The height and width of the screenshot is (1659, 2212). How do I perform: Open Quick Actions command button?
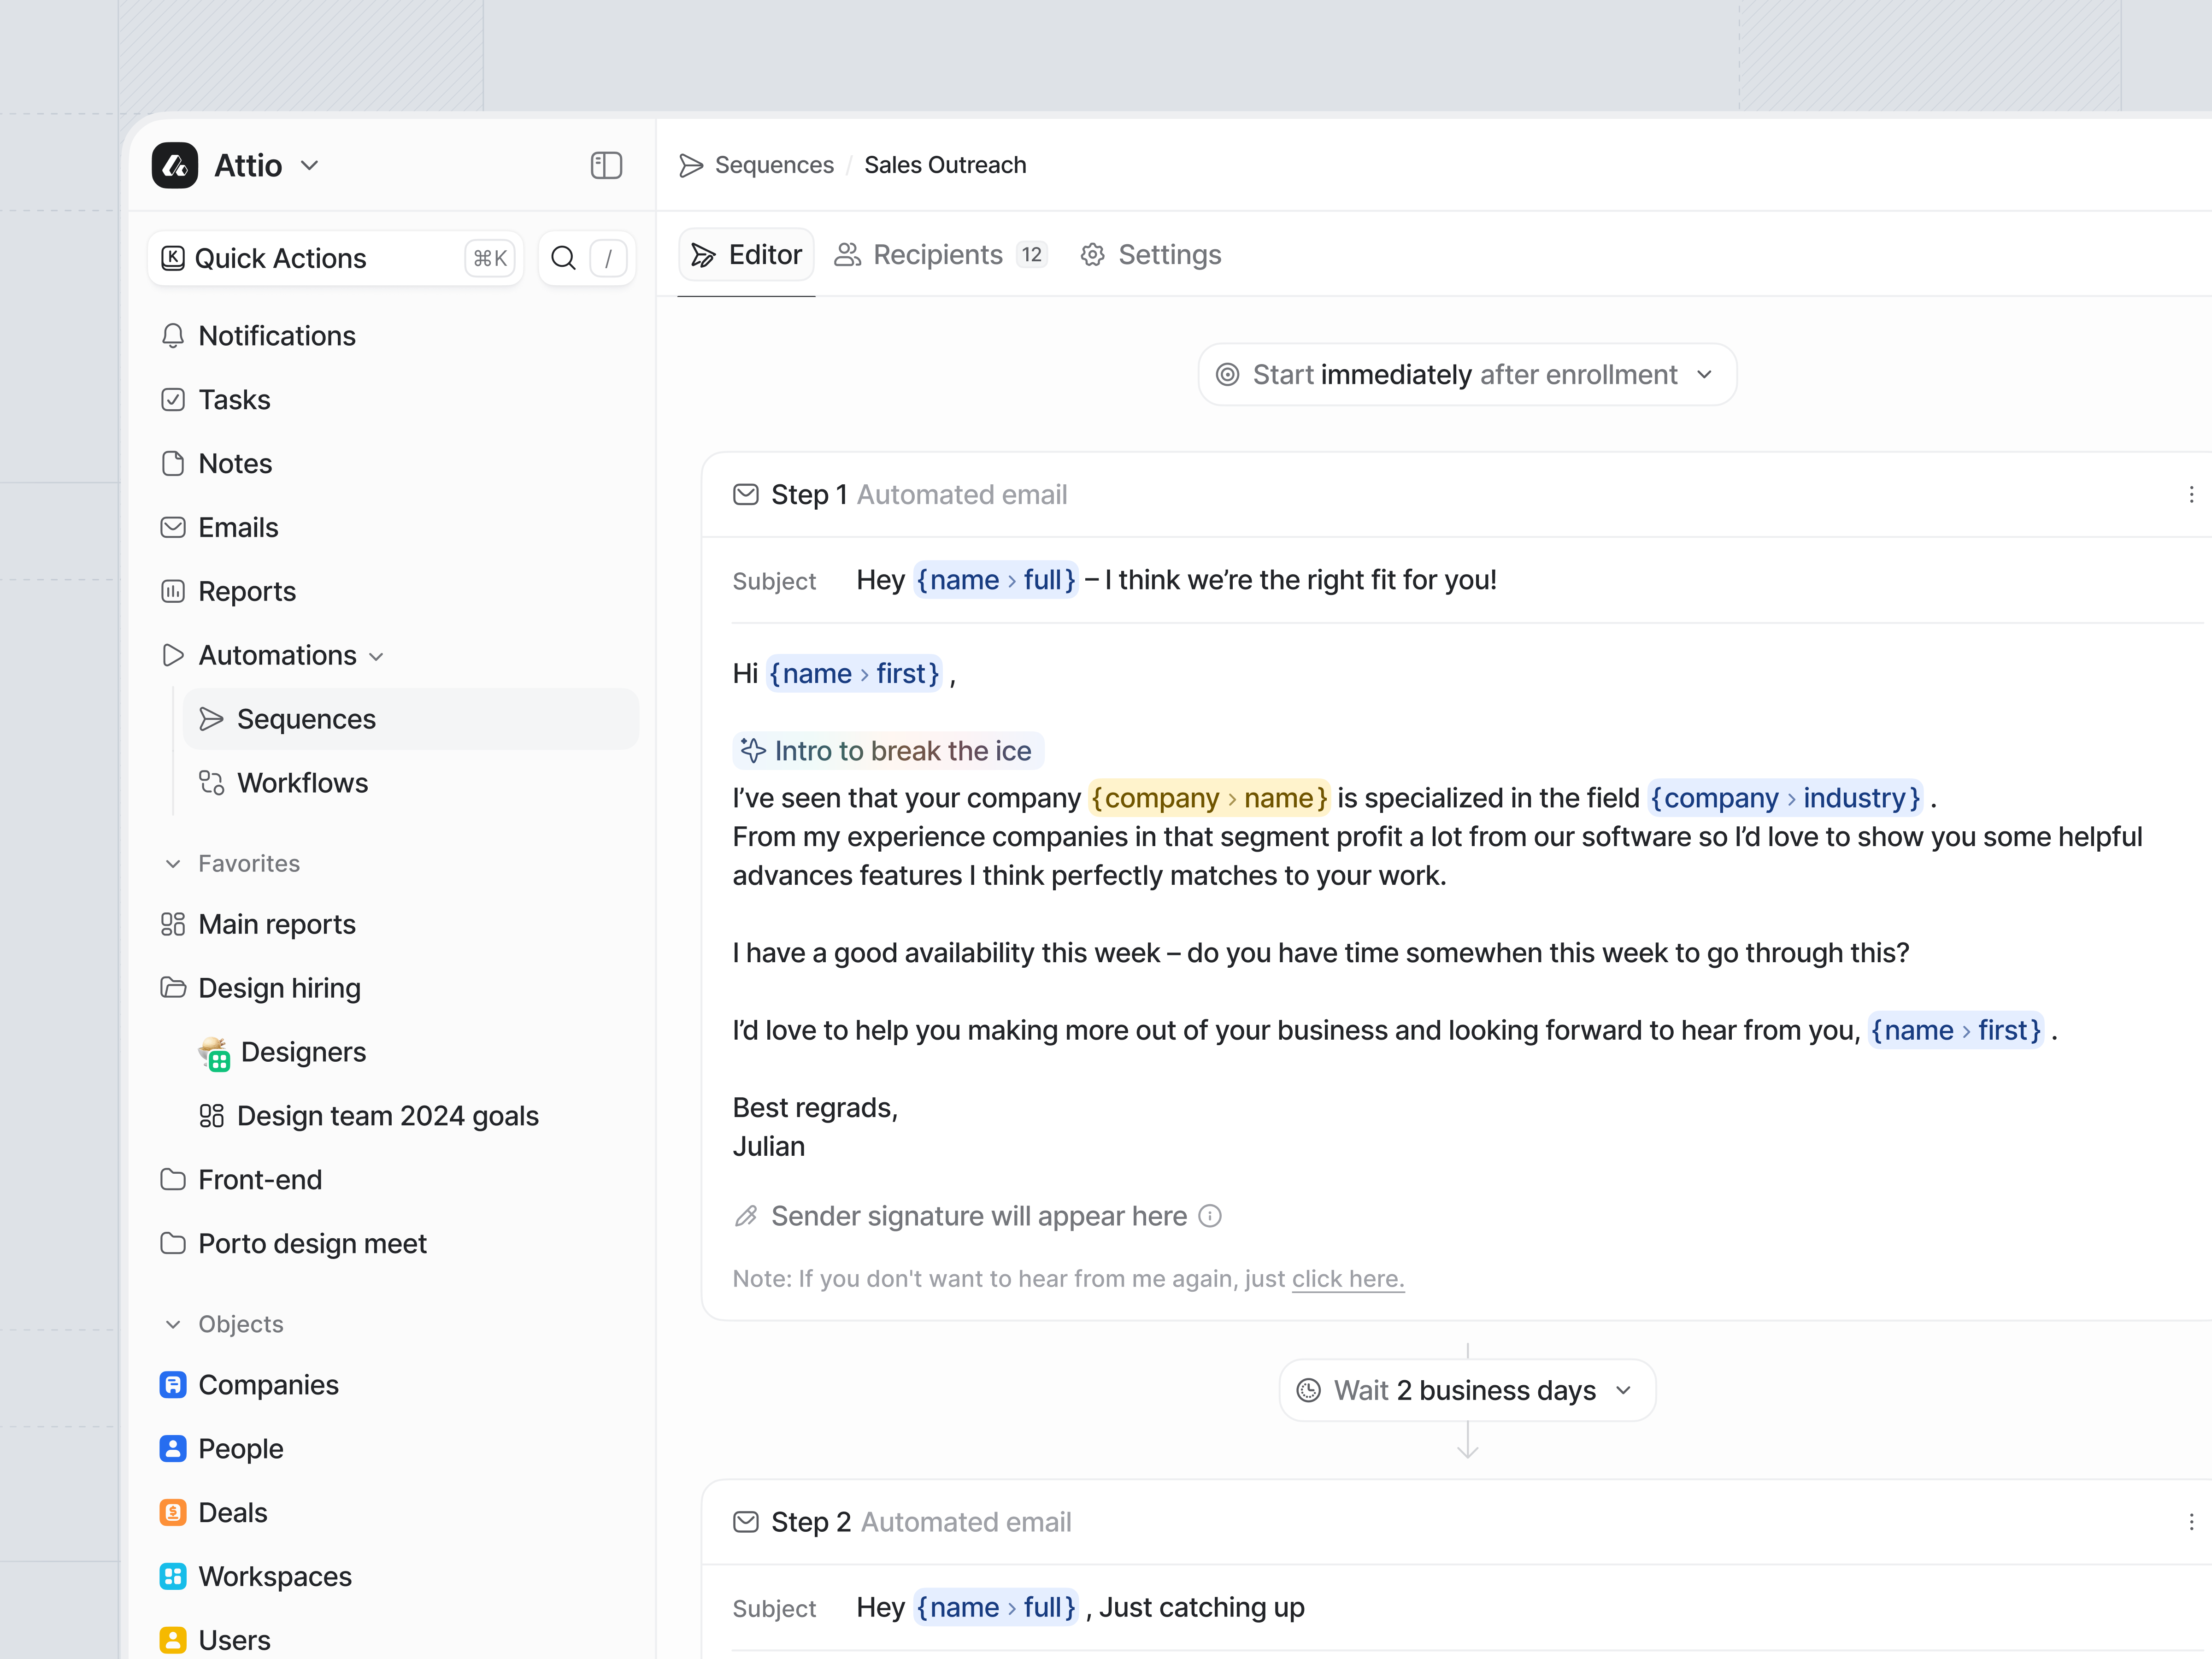click(336, 258)
